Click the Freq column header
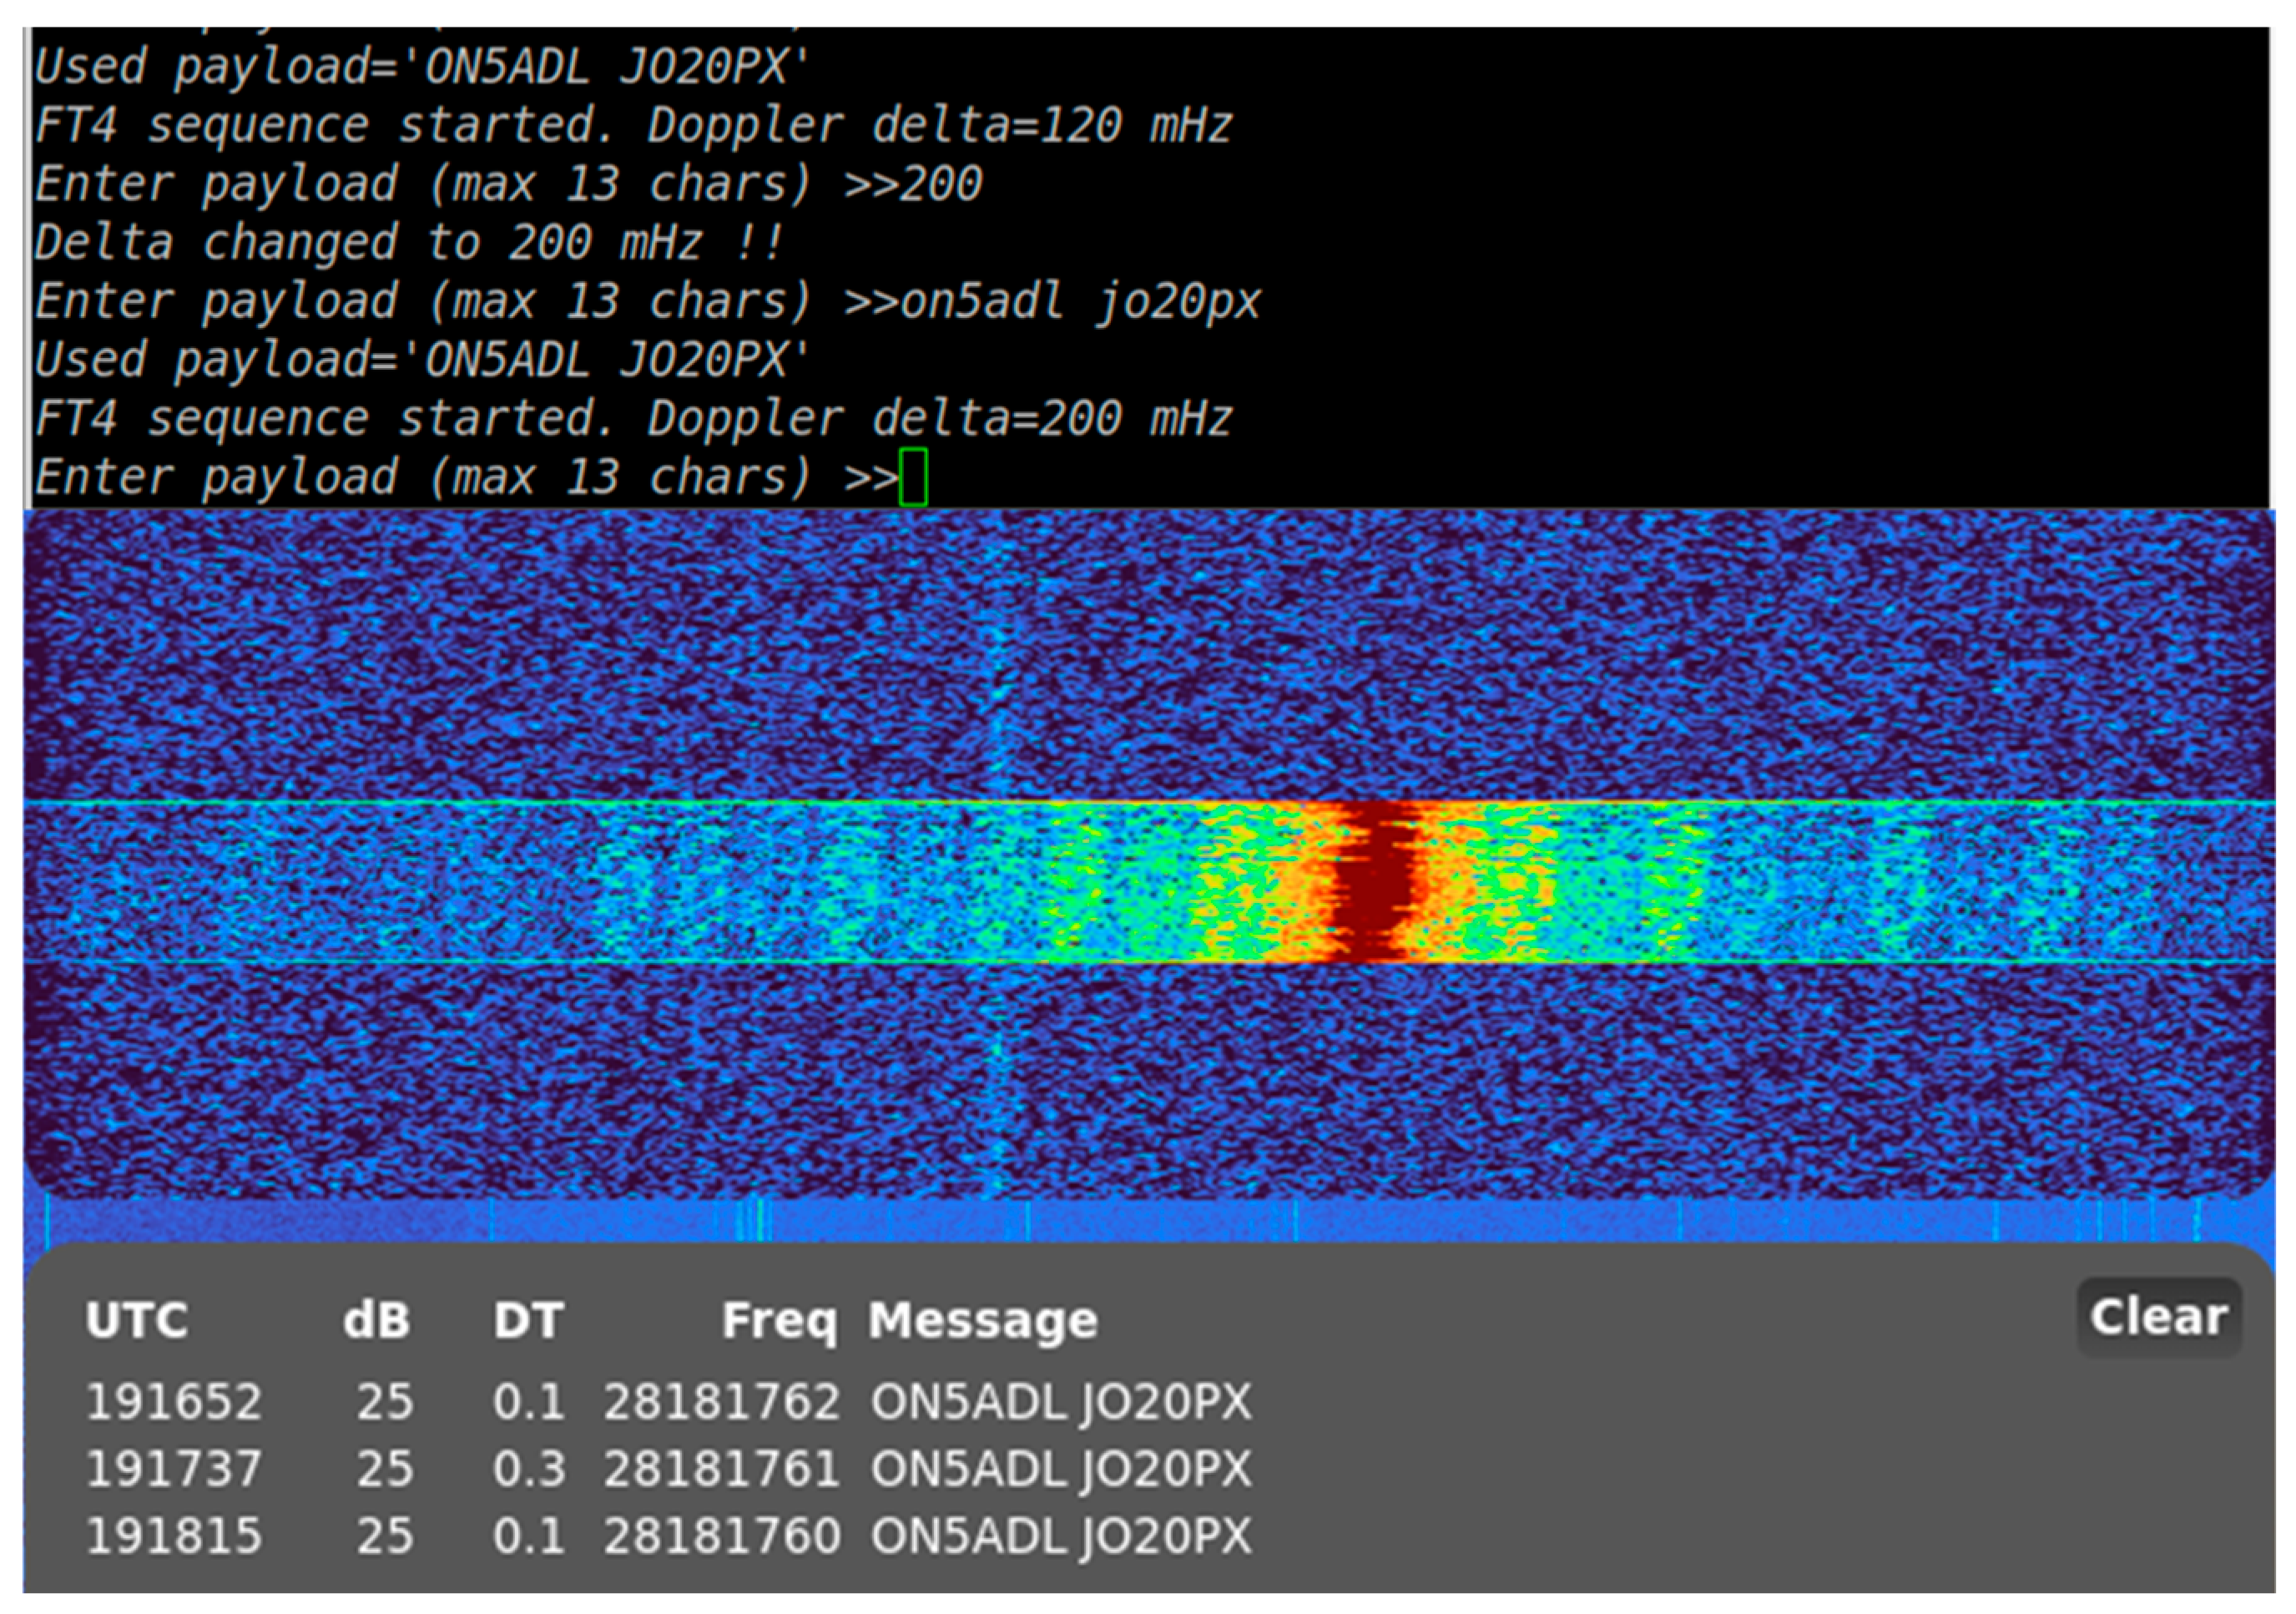 pyautogui.click(x=779, y=1321)
